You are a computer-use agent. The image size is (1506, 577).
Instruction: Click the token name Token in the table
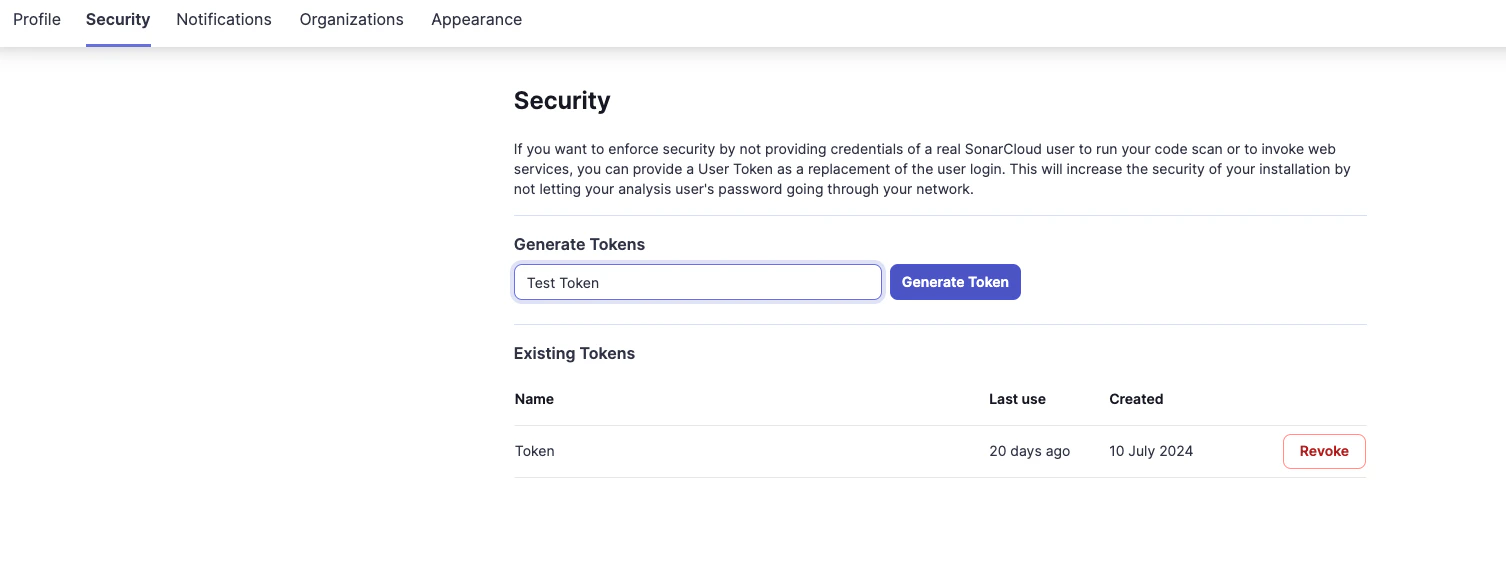click(534, 451)
